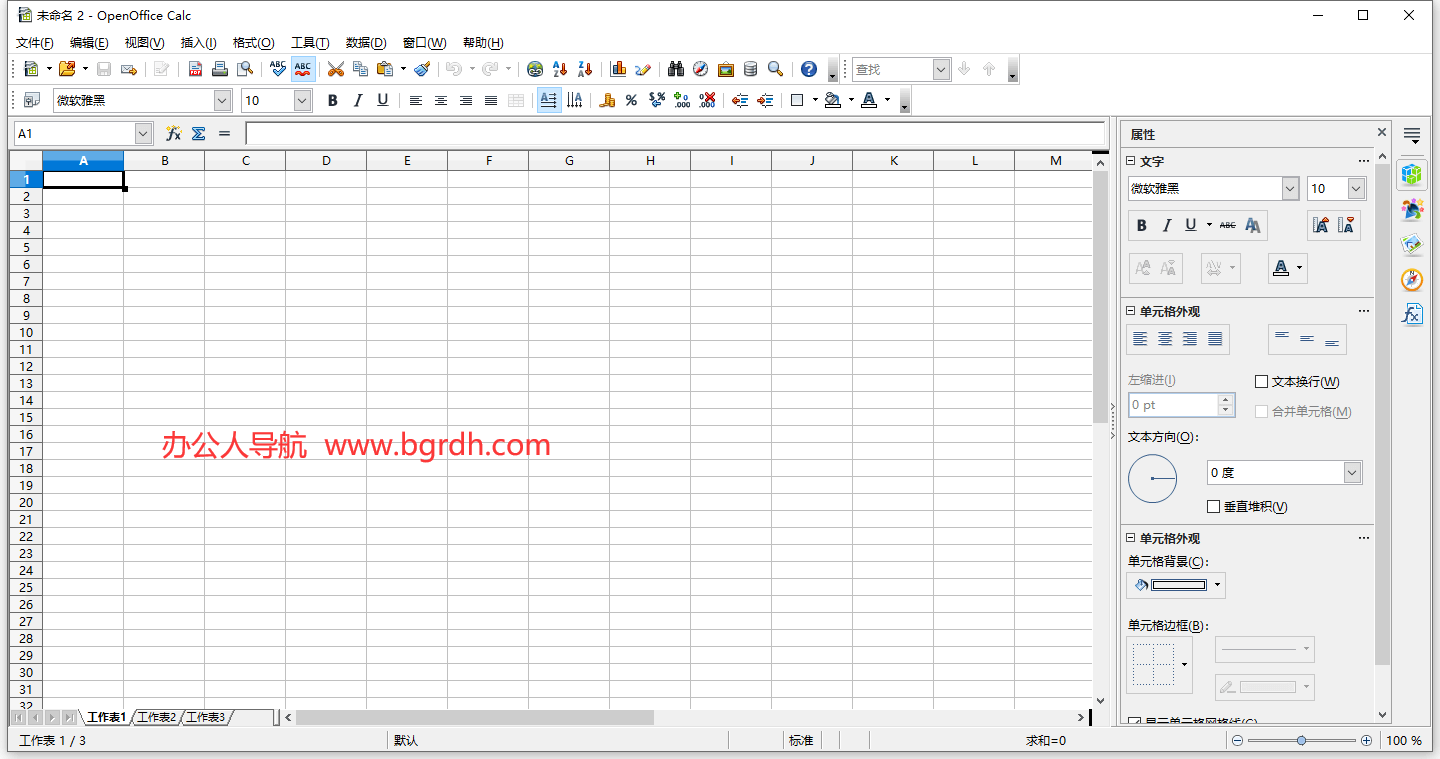Toggle bold in the sidebar 文字 section
The width and height of the screenshot is (1440, 759).
tap(1141, 225)
